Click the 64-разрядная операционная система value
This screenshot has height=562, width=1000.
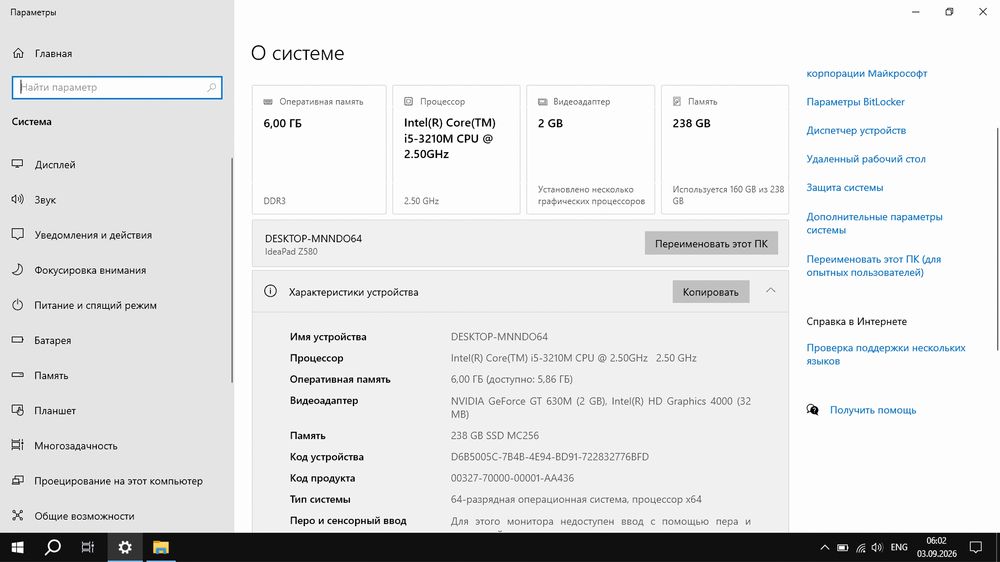(x=576, y=499)
